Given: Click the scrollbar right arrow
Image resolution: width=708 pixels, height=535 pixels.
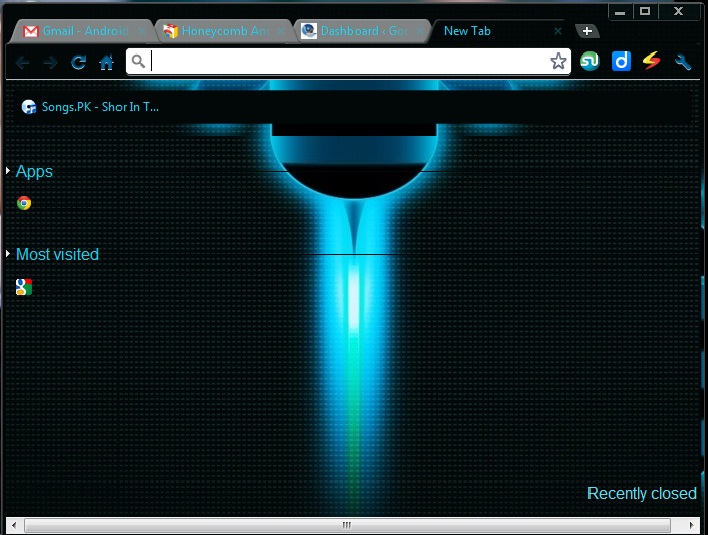Looking at the screenshot, I should tap(691, 525).
